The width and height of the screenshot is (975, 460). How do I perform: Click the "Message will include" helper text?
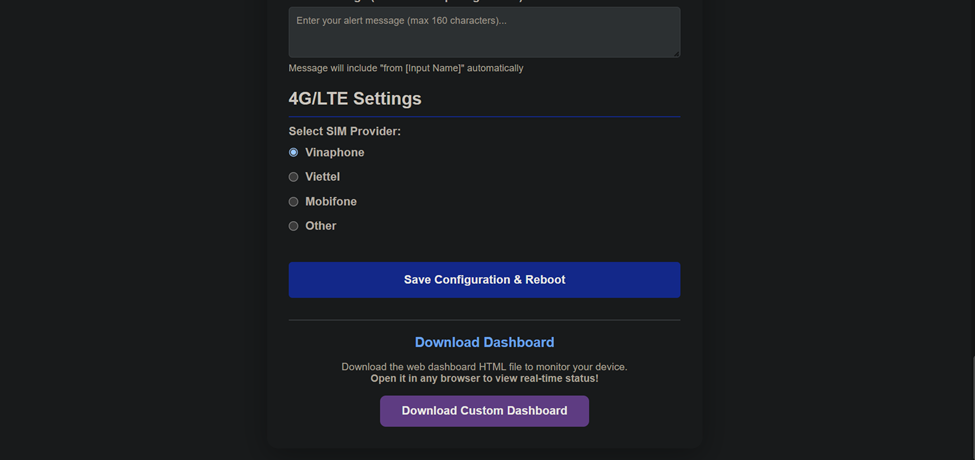tap(405, 68)
